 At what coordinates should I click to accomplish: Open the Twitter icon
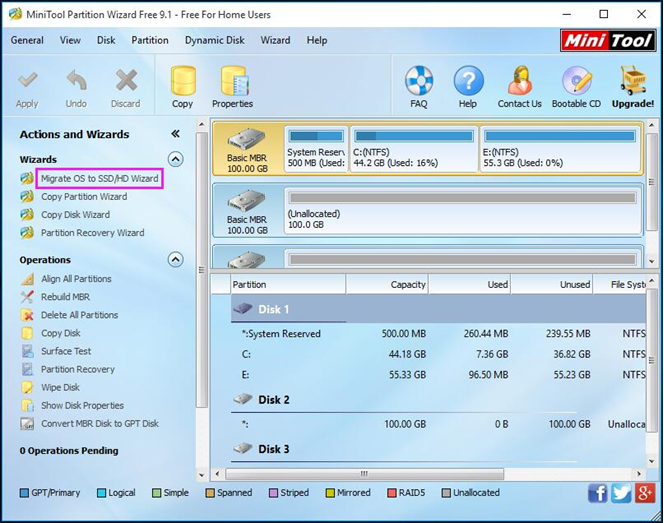[621, 493]
